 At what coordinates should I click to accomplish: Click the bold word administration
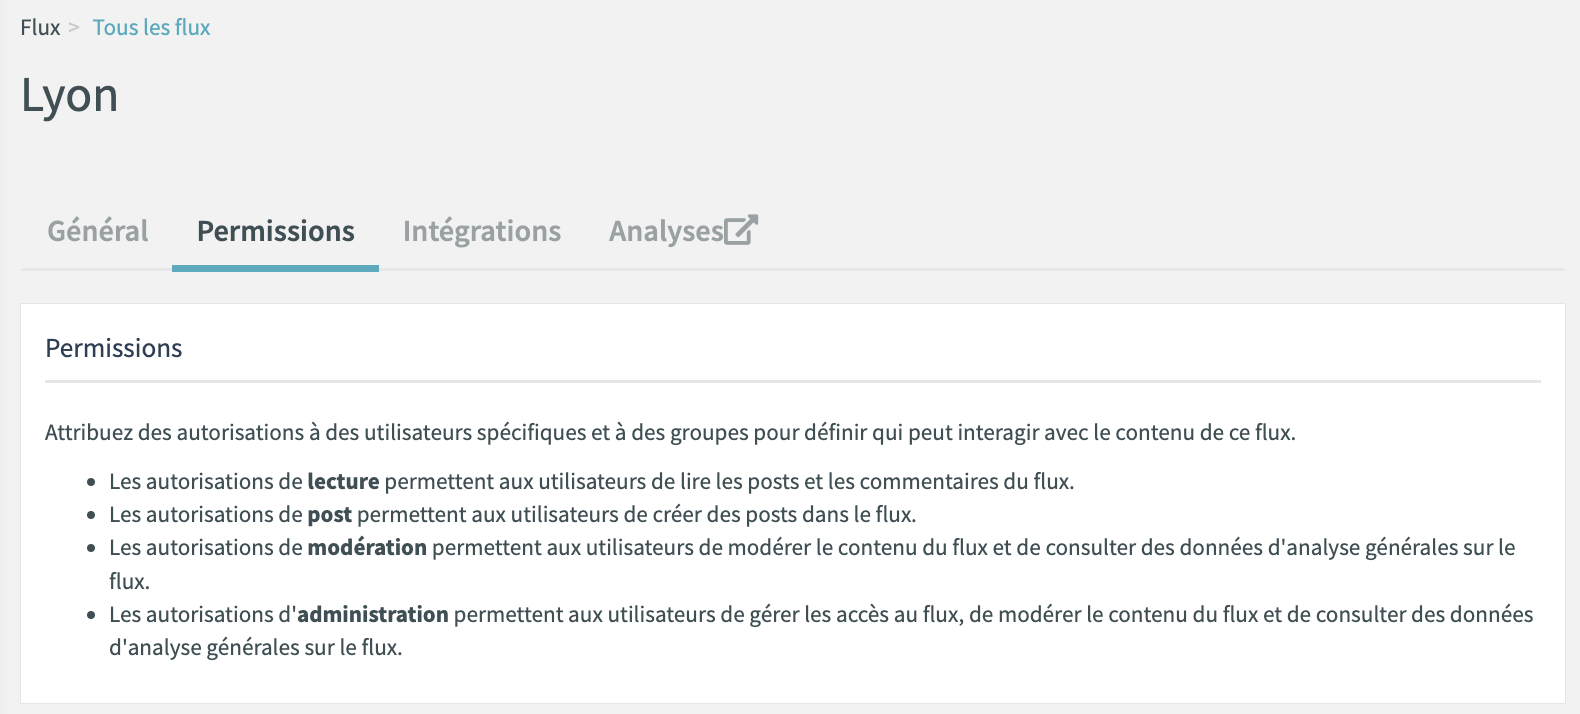[x=373, y=614]
